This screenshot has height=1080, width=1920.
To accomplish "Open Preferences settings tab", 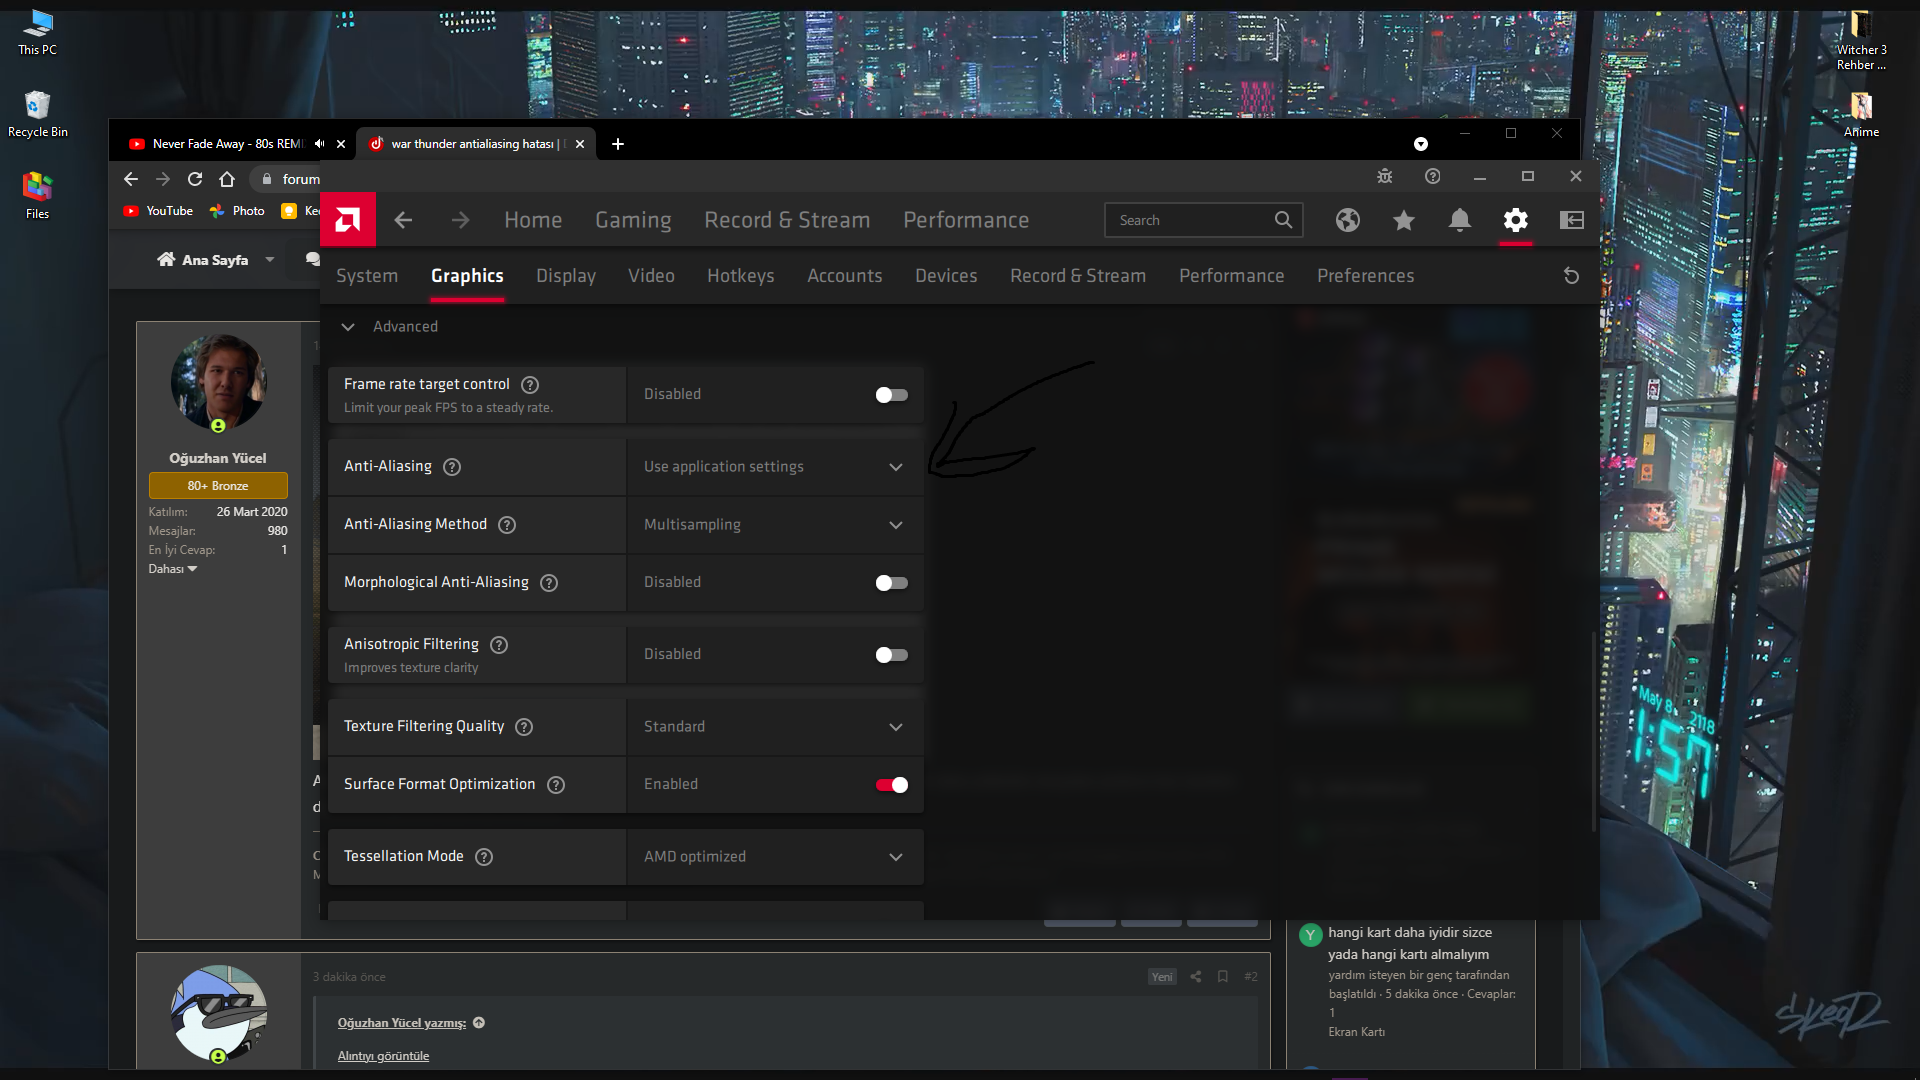I will coord(1366,276).
